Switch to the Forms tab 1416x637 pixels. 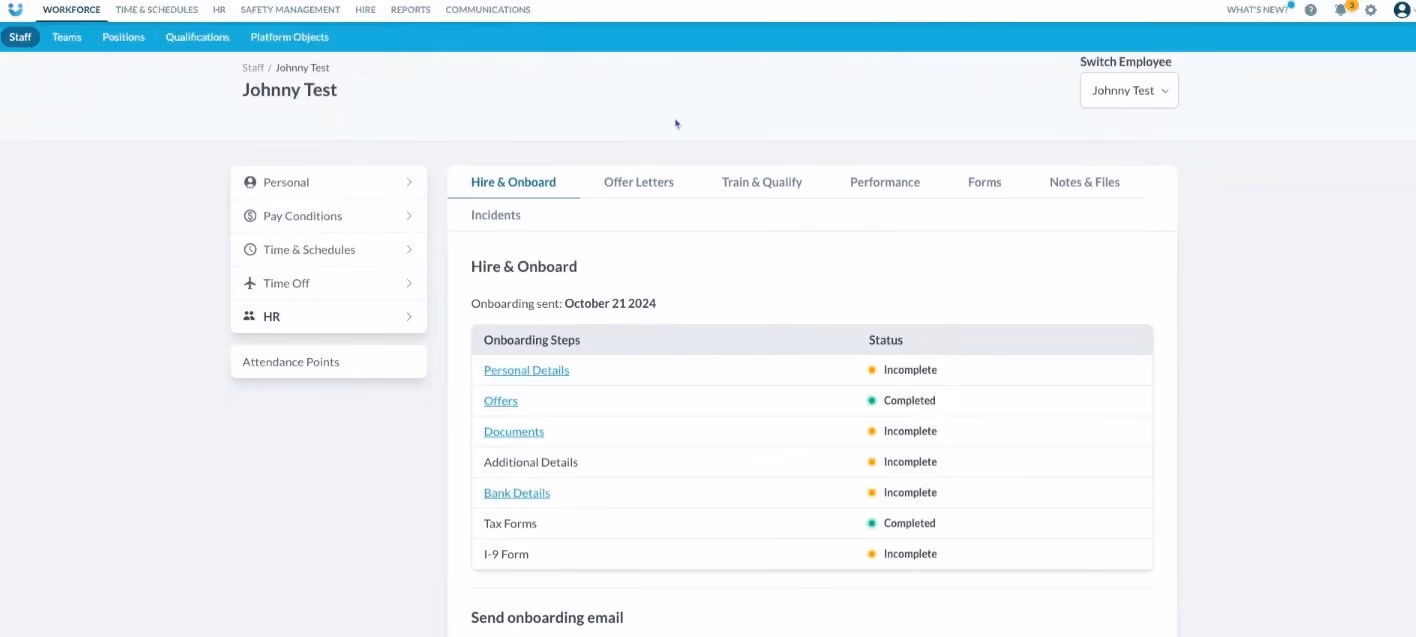[x=985, y=182]
